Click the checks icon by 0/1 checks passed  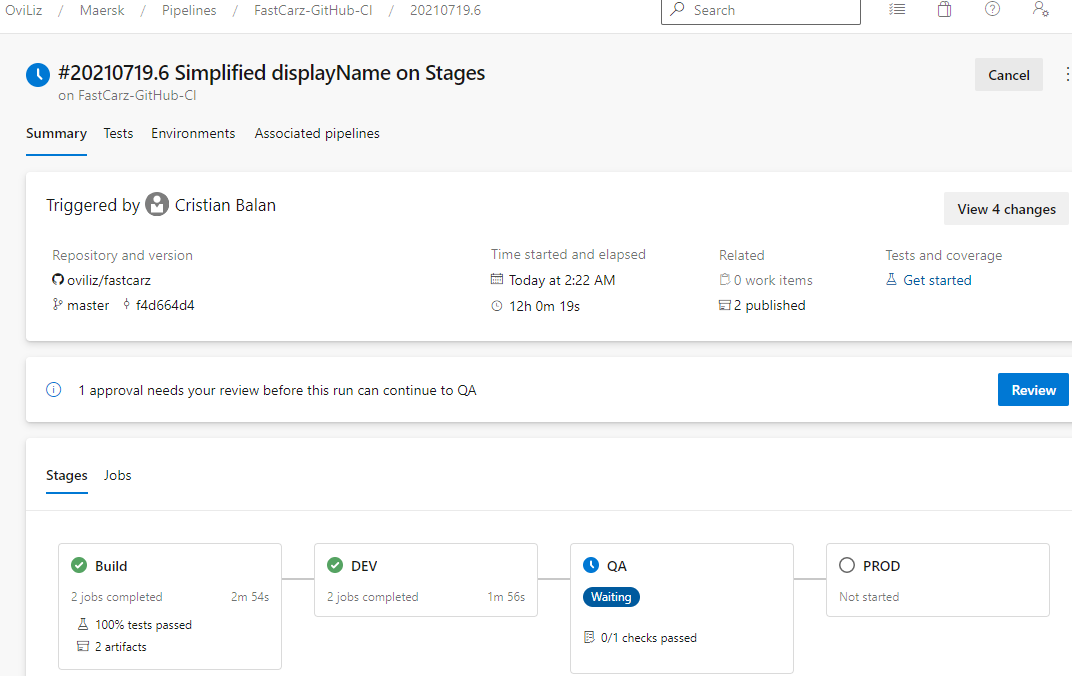[589, 637]
